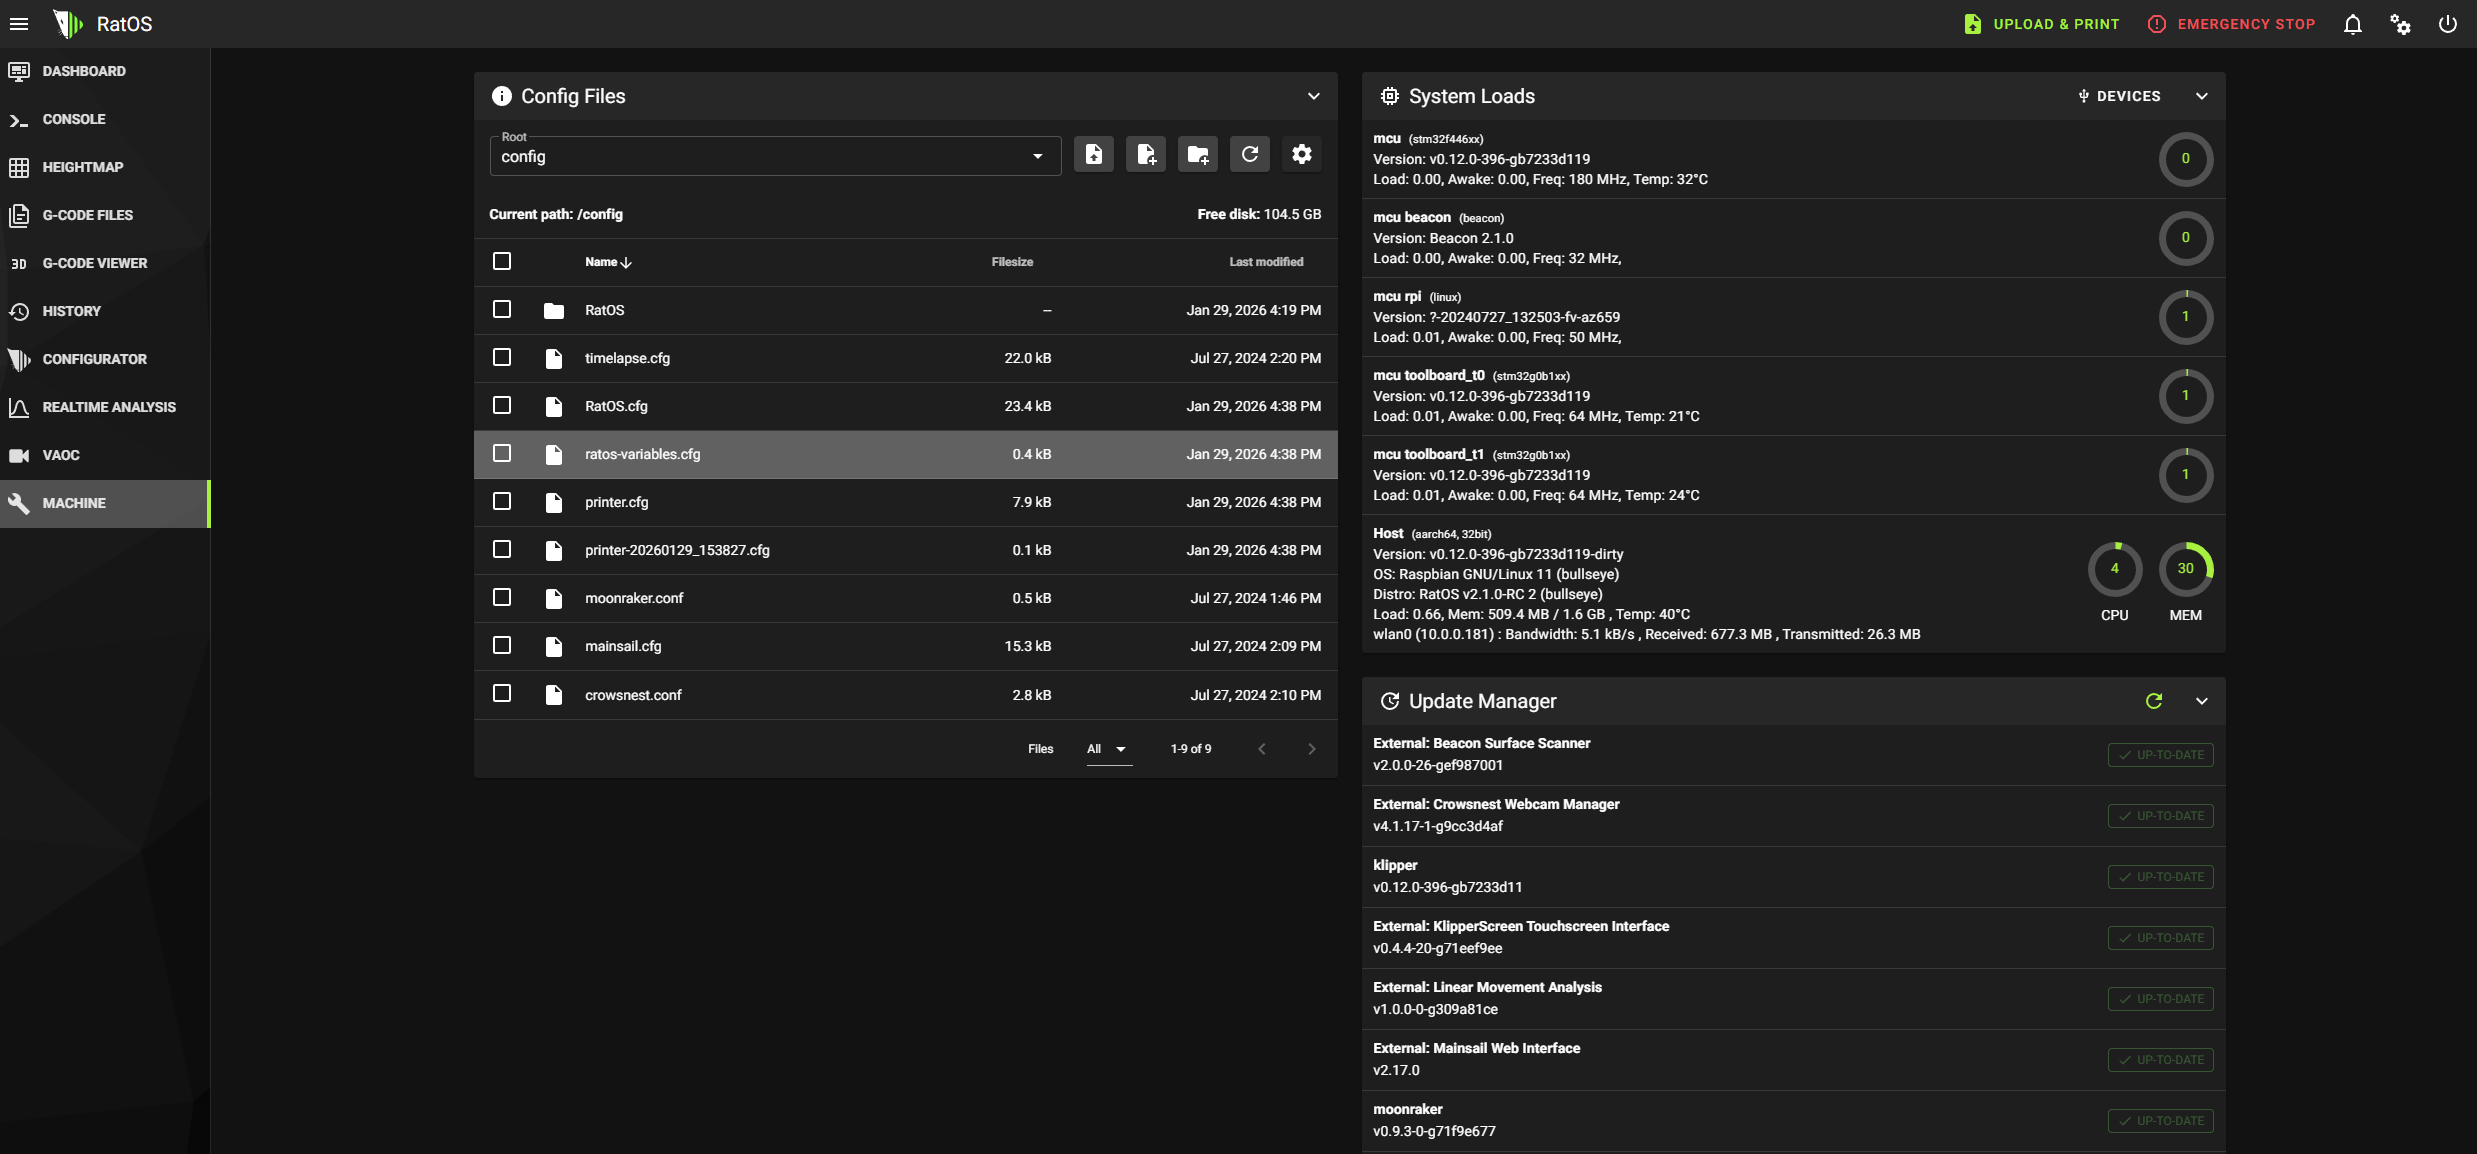This screenshot has height=1154, width=2477.
Task: Open the Root config dropdown
Action: (x=774, y=156)
